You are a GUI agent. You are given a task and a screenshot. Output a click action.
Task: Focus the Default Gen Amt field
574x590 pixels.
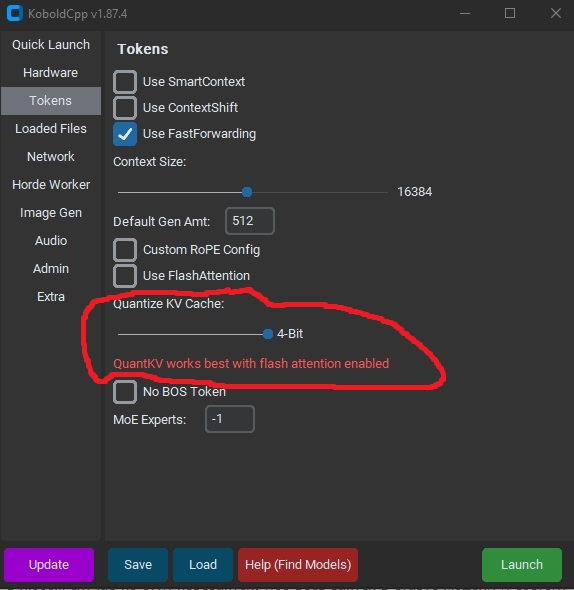click(x=250, y=221)
